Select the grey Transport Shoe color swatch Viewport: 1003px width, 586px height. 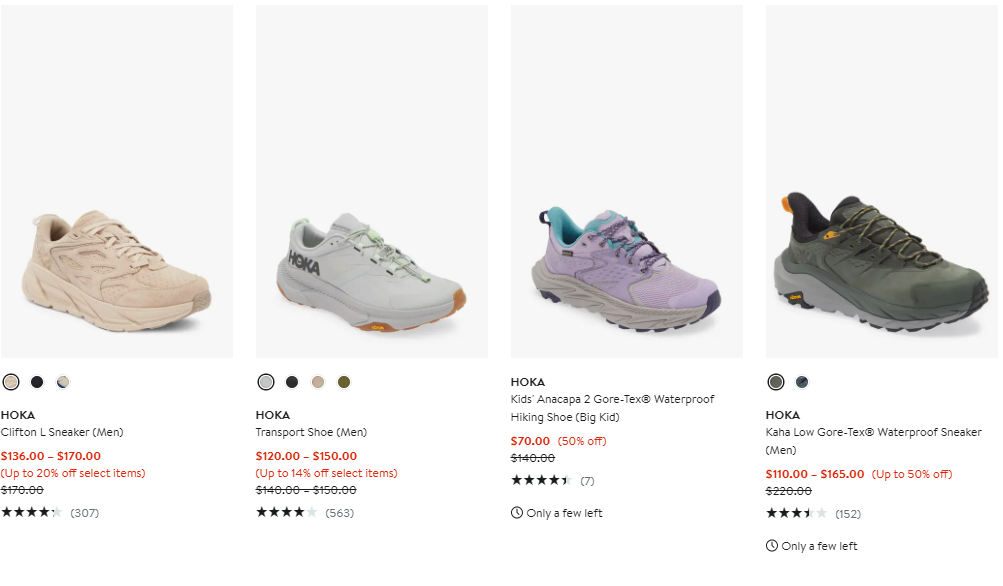click(266, 382)
